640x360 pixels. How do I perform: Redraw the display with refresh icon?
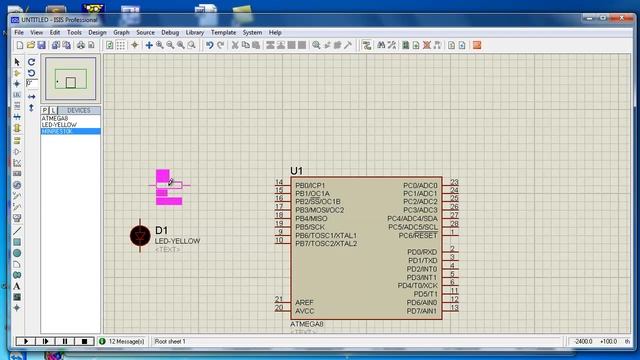[109, 45]
